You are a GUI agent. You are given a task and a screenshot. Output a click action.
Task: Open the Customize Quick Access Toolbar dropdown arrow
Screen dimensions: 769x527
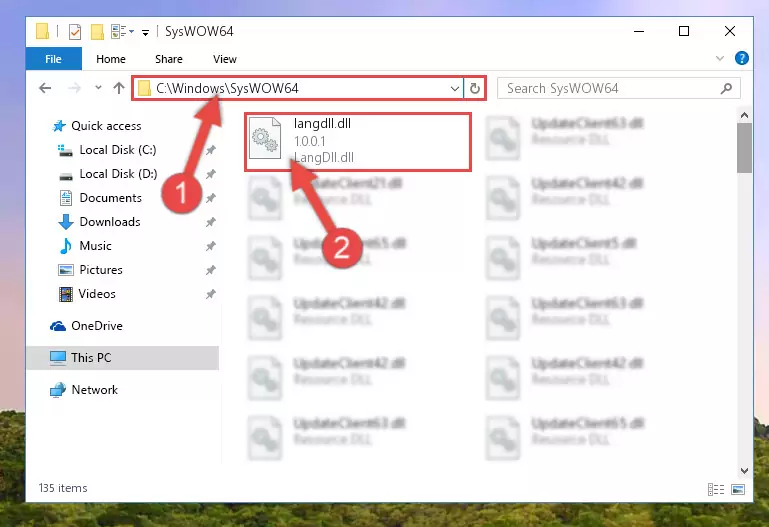click(146, 33)
